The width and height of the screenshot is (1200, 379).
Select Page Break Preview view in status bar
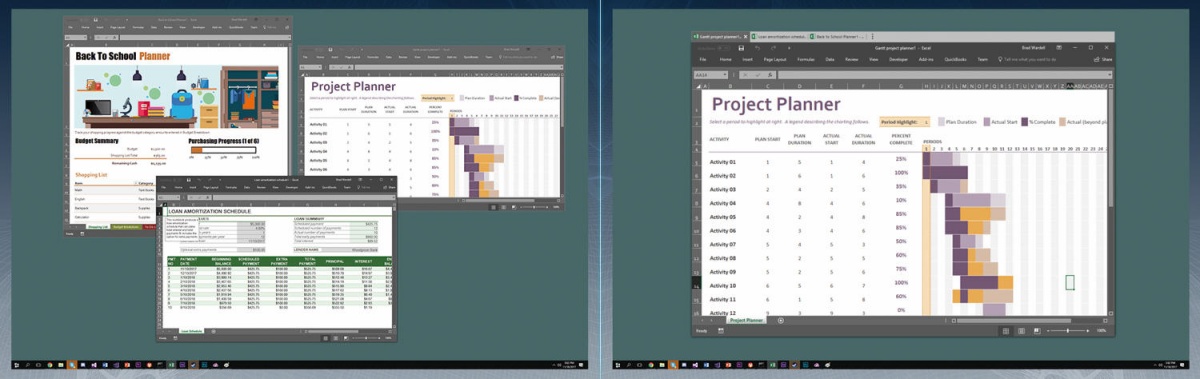[1037, 331]
